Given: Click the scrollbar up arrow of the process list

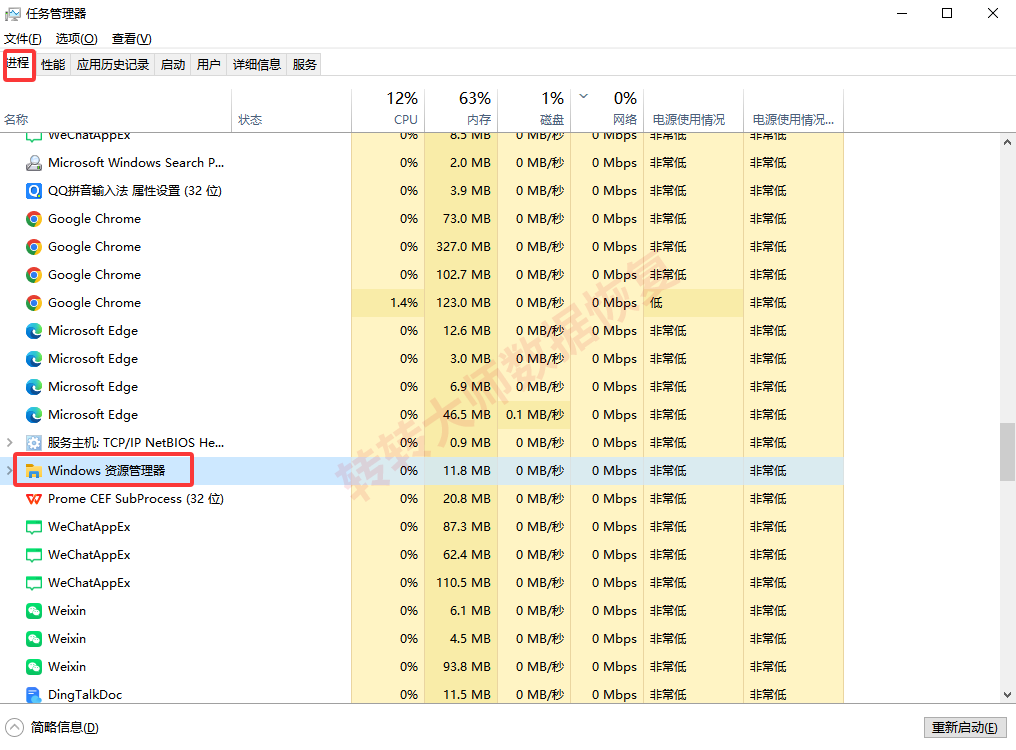Looking at the screenshot, I should tap(1007, 142).
